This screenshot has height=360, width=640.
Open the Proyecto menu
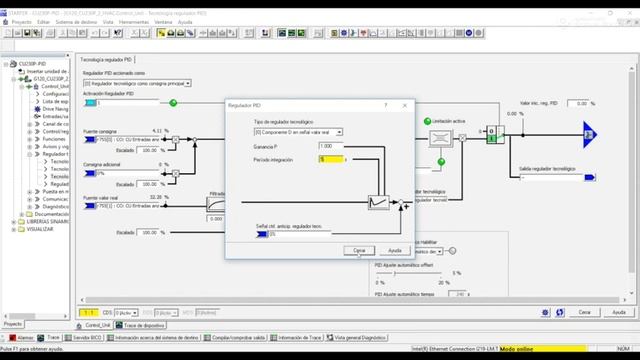[x=22, y=22]
